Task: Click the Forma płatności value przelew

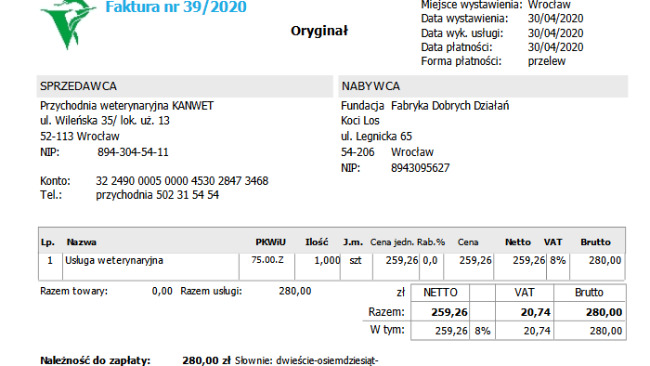Action: coord(547,61)
